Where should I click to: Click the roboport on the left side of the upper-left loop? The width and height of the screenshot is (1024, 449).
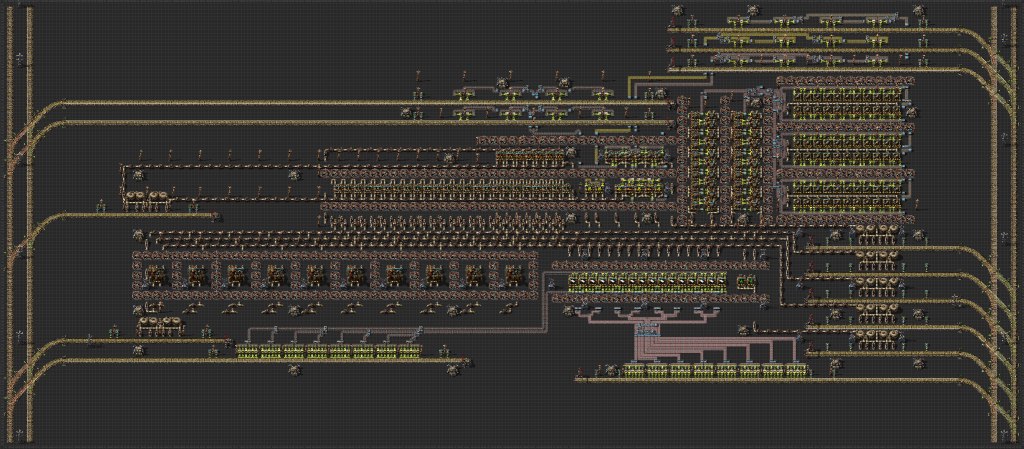[138, 175]
